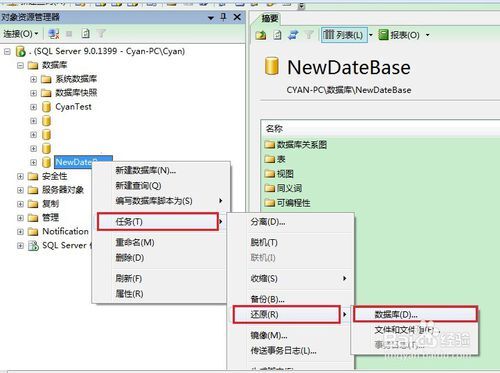Expand the 安全性 folder

click(x=20, y=176)
